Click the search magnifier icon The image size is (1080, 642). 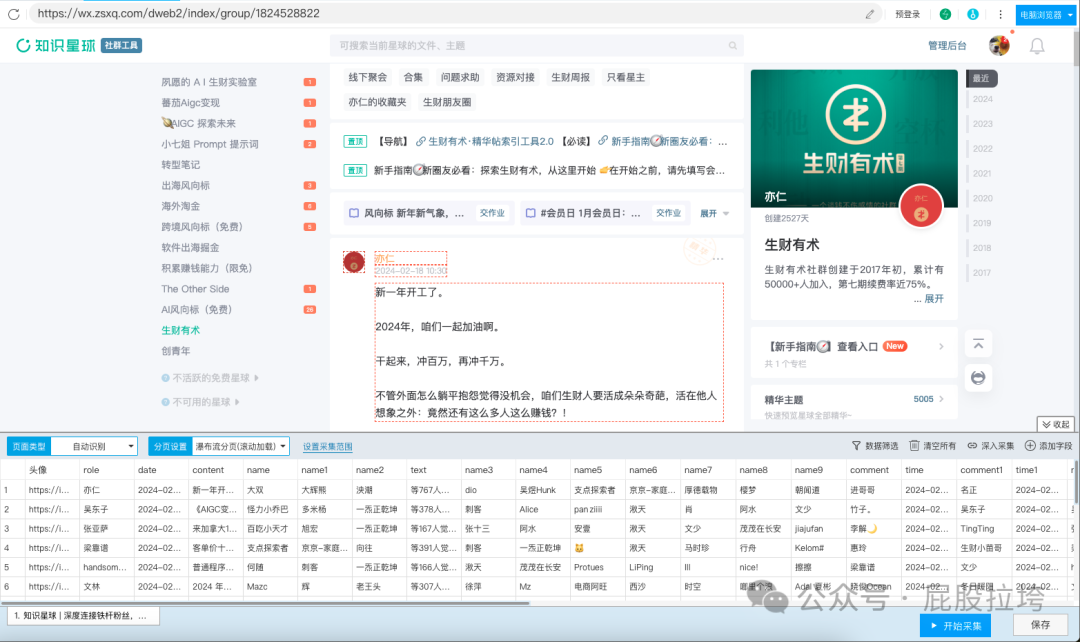click(x=733, y=45)
